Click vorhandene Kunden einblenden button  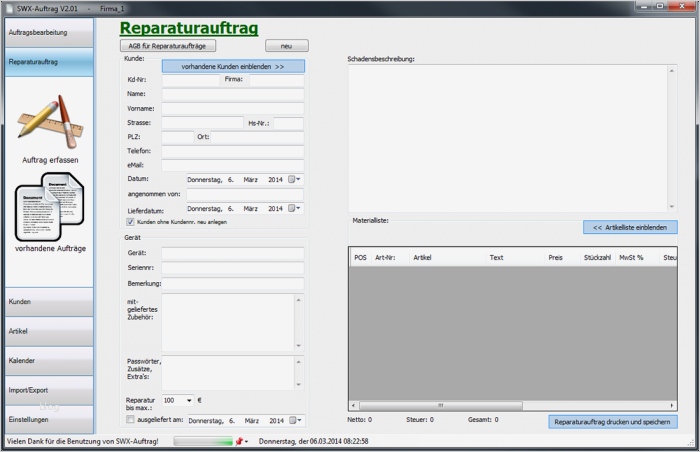click(x=233, y=67)
